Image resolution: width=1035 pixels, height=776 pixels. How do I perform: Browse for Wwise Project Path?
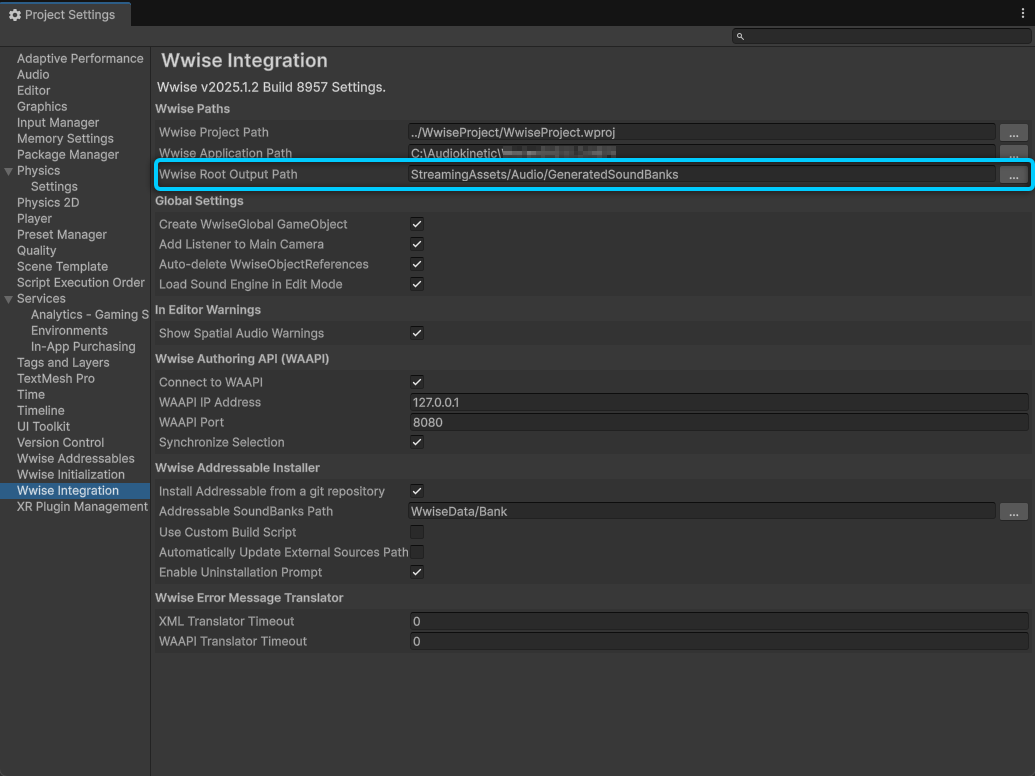point(1013,133)
